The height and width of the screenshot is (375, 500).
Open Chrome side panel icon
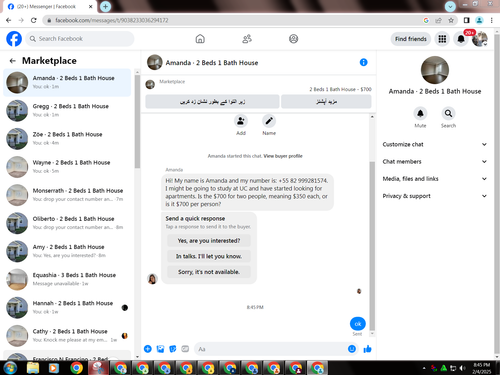[x=467, y=20]
